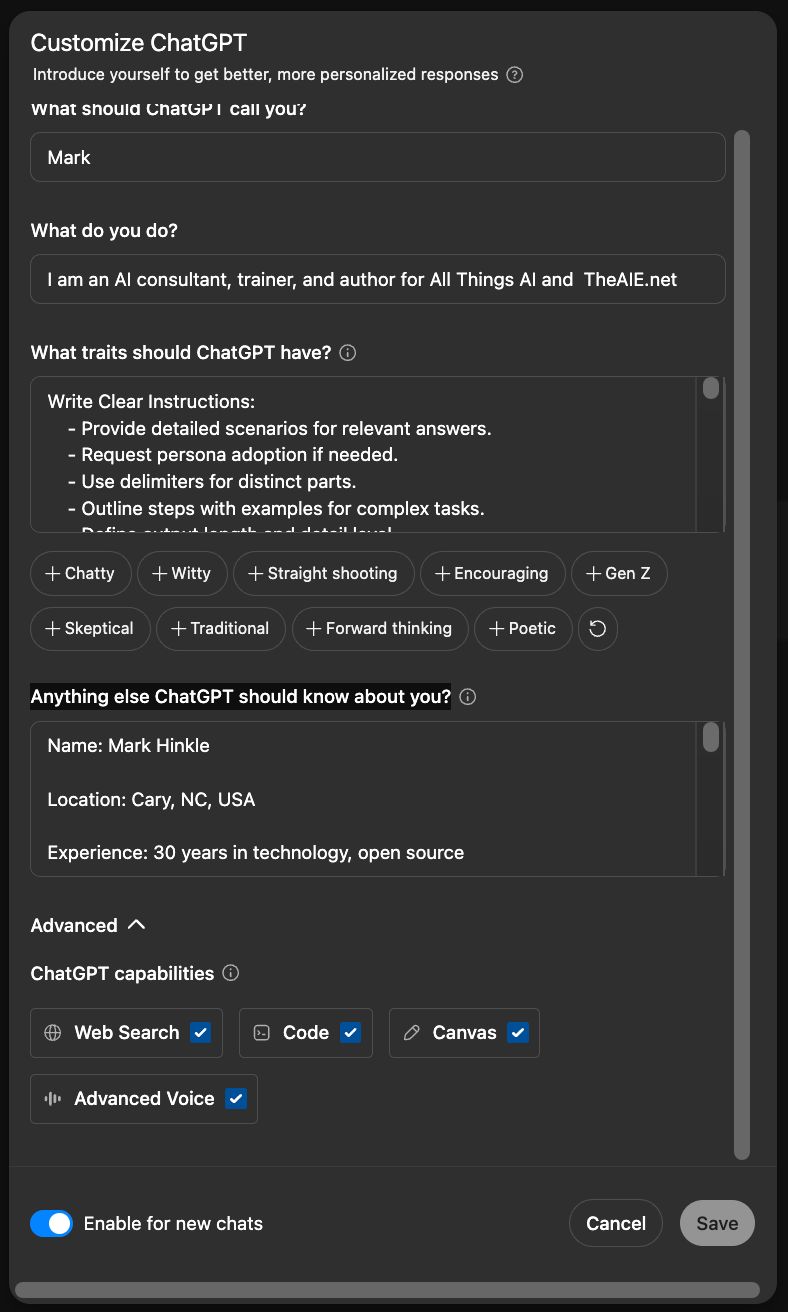Image resolution: width=788 pixels, height=1312 pixels.
Task: Click the help icon beside the subtitle
Action: (515, 75)
